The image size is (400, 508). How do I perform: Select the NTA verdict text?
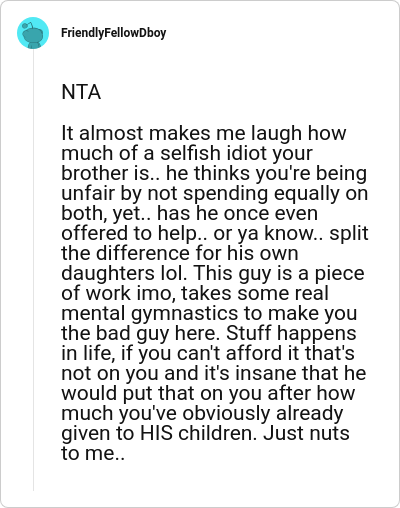[x=81, y=92]
